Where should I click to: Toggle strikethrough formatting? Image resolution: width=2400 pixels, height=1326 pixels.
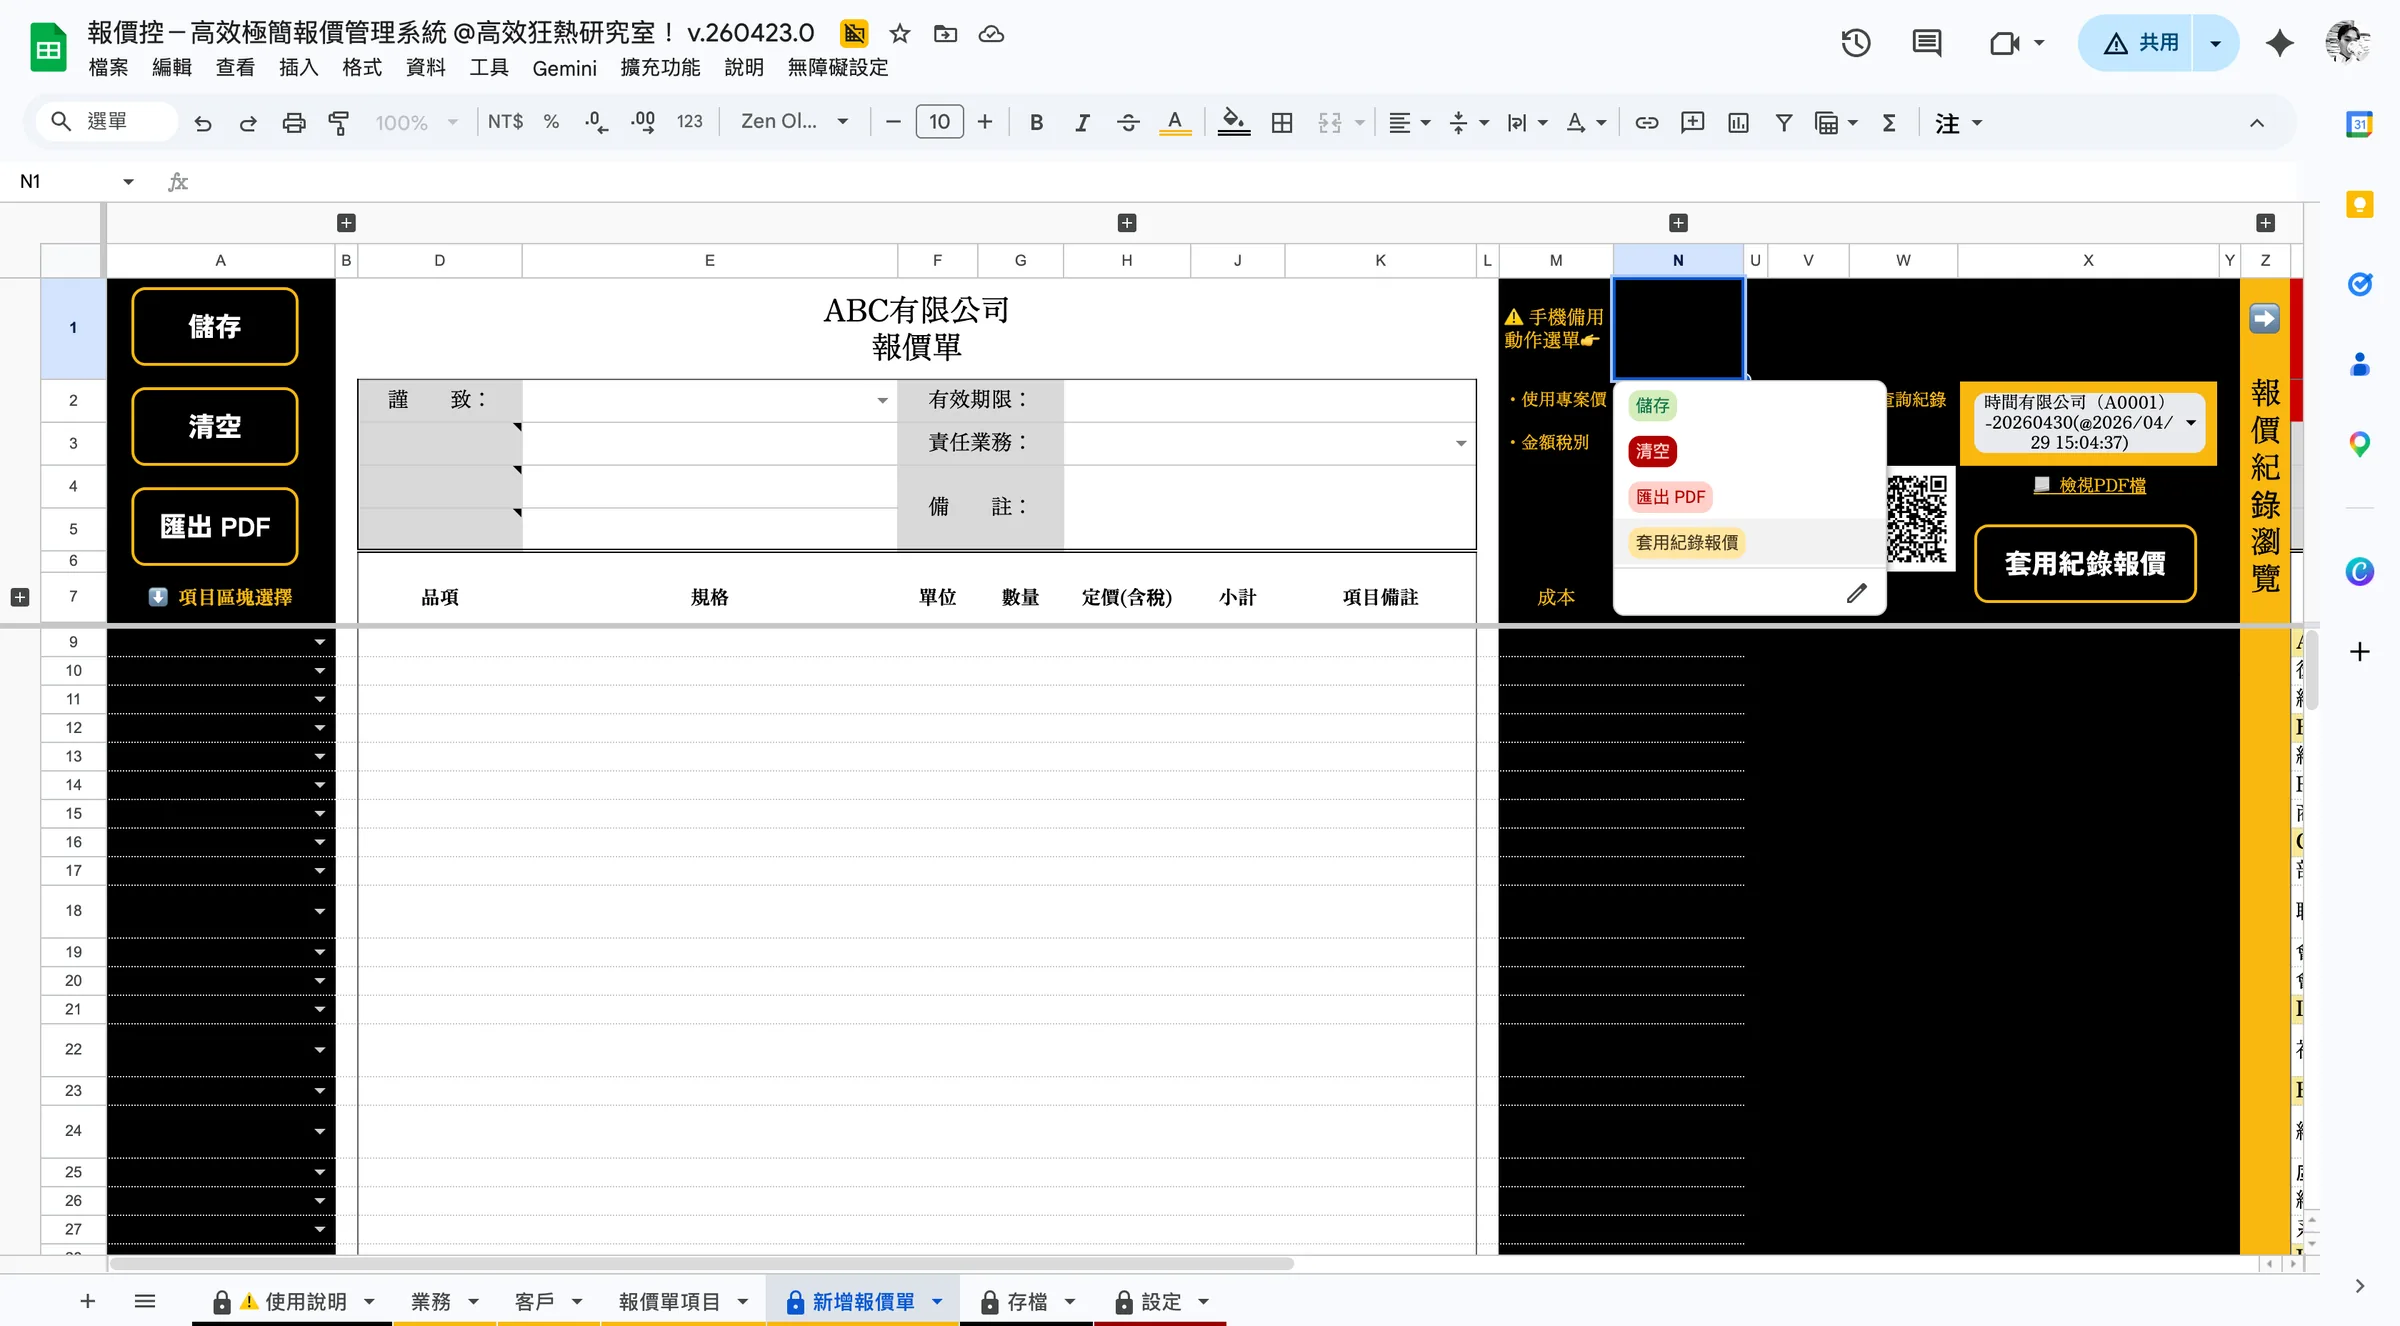click(x=1128, y=122)
